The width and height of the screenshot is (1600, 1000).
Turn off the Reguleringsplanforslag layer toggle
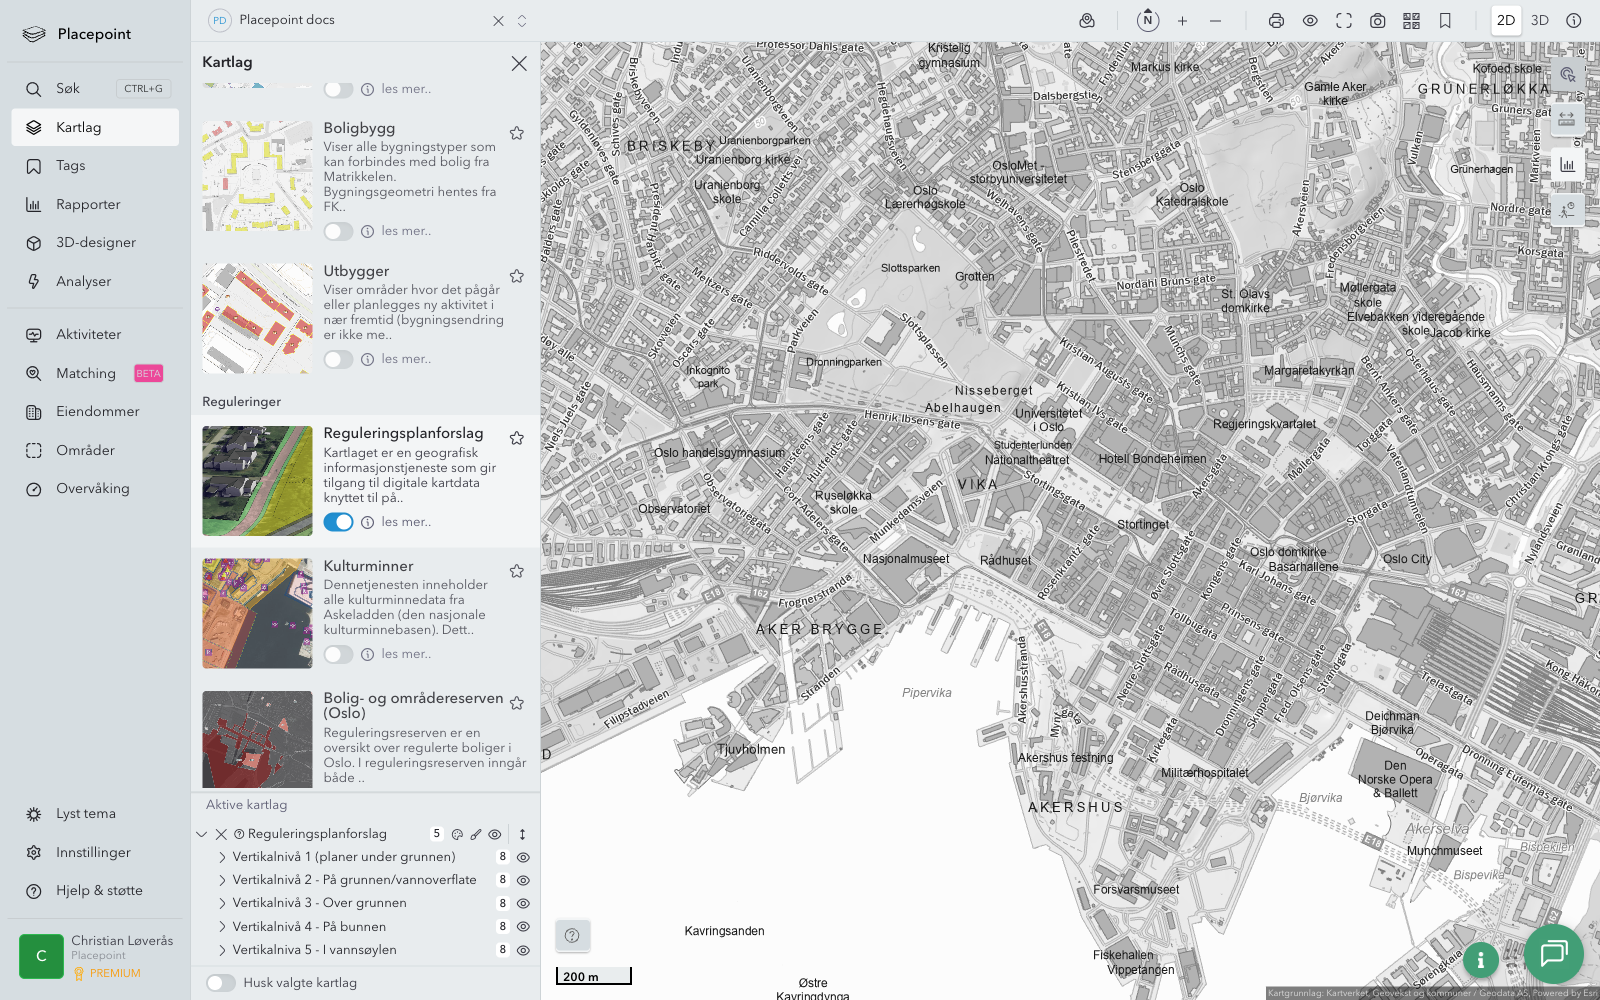[x=338, y=522]
